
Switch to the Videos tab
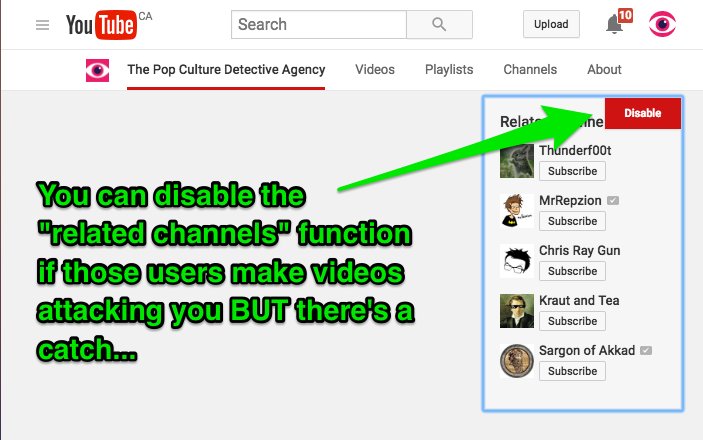(375, 70)
